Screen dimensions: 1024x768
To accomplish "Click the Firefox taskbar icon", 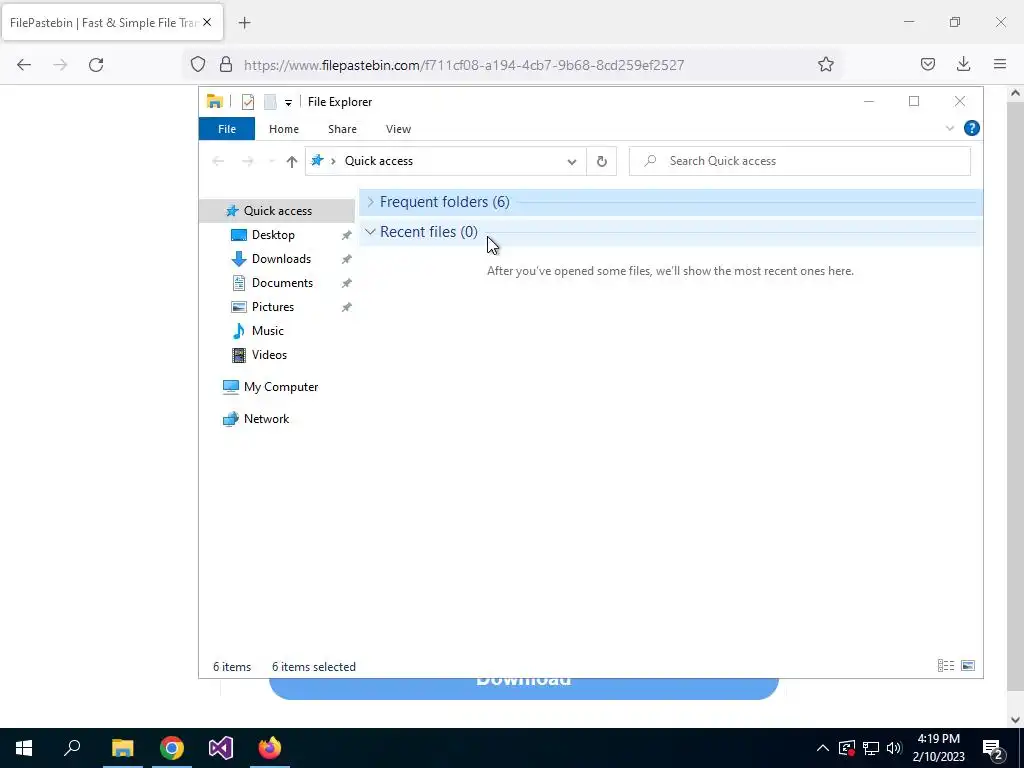I will tap(270, 748).
